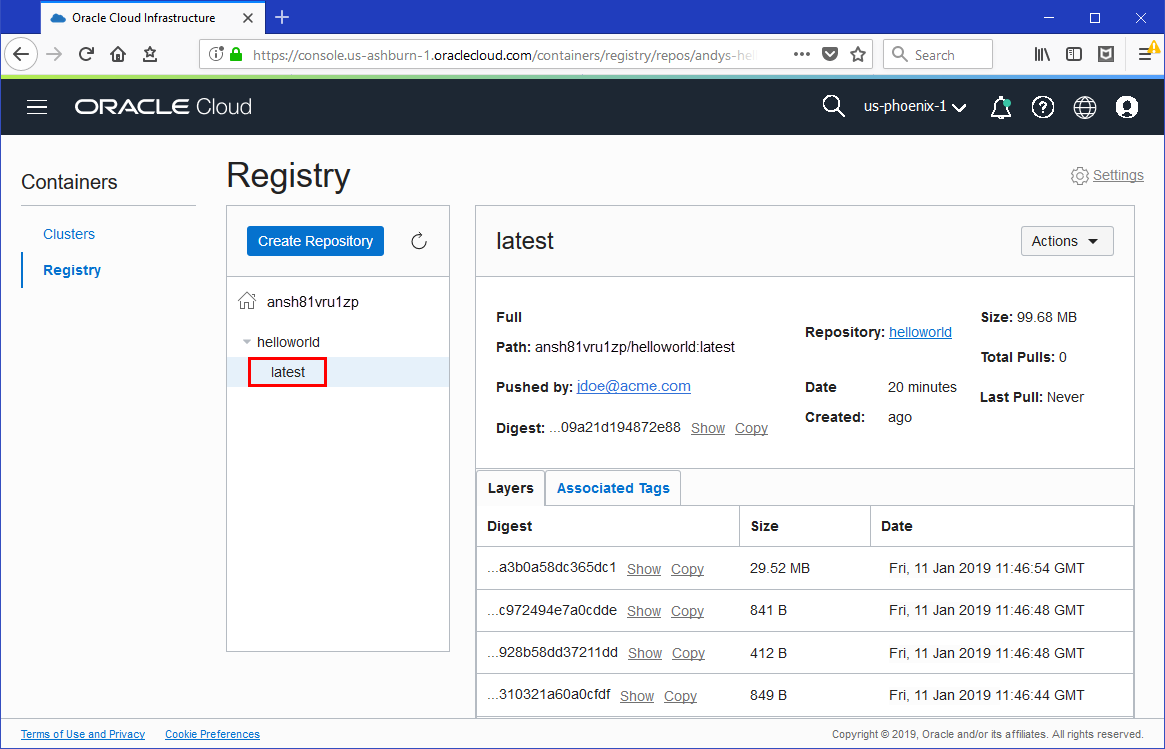Click the browser address bar URL
Image resolution: width=1165 pixels, height=749 pixels.
point(504,54)
